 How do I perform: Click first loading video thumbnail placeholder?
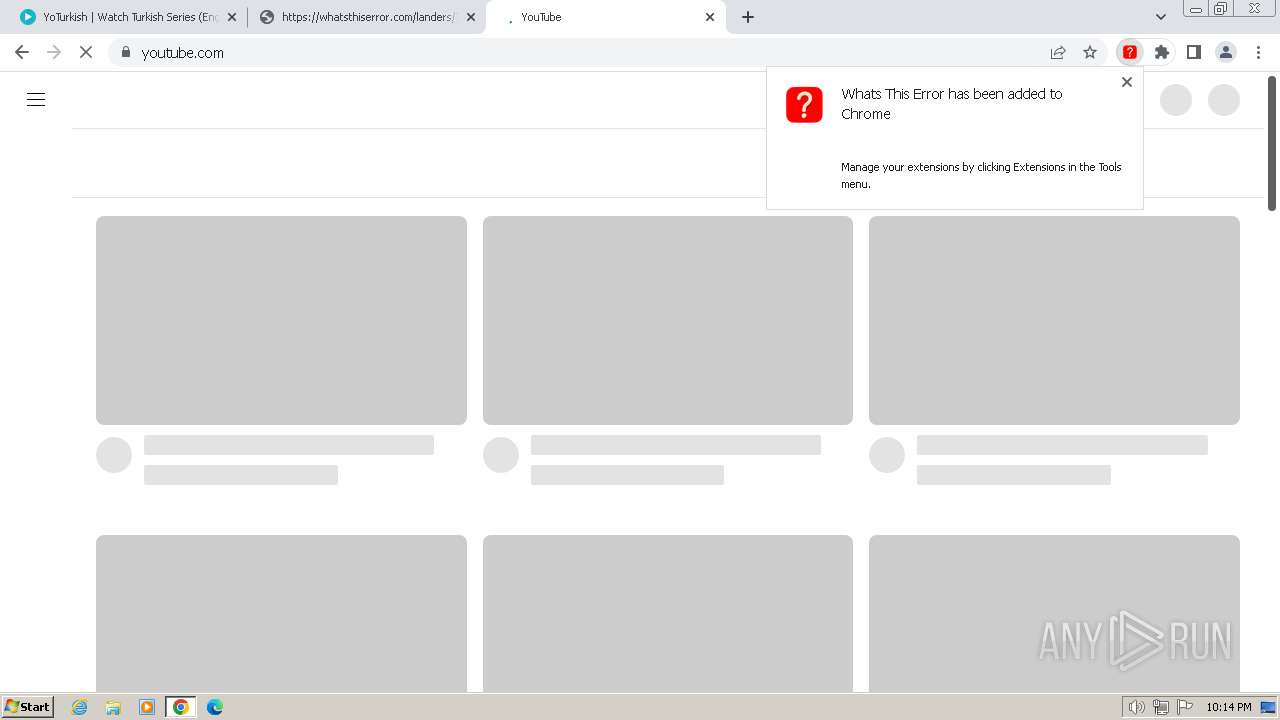281,320
